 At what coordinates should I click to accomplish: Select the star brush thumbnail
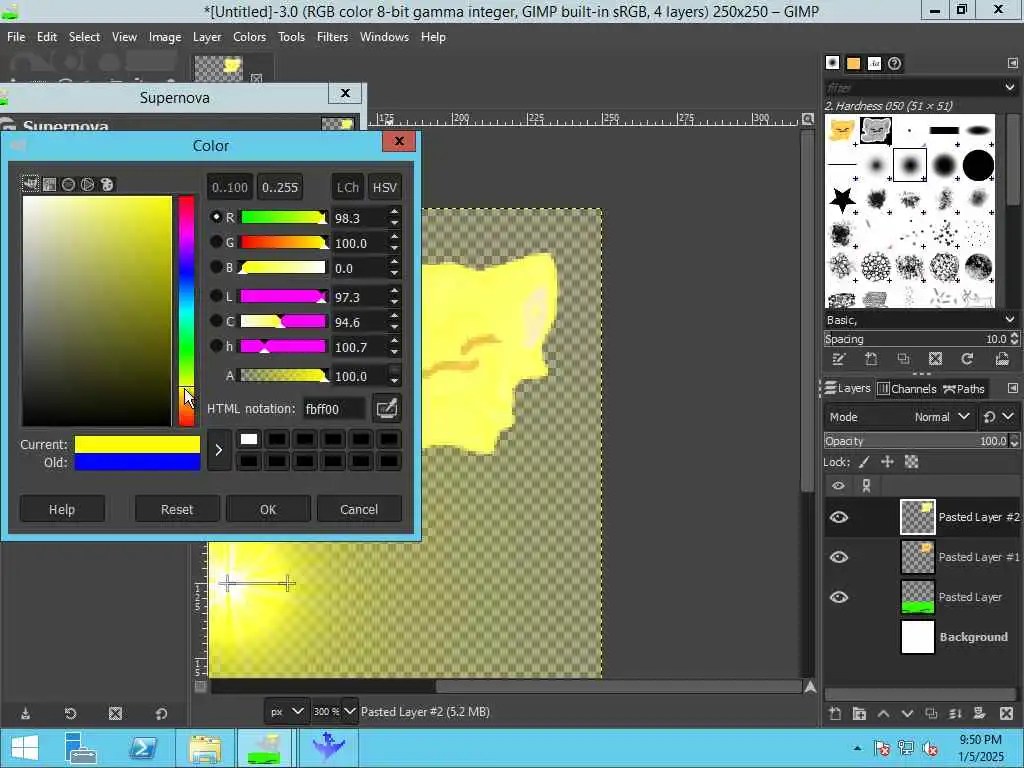tap(842, 200)
